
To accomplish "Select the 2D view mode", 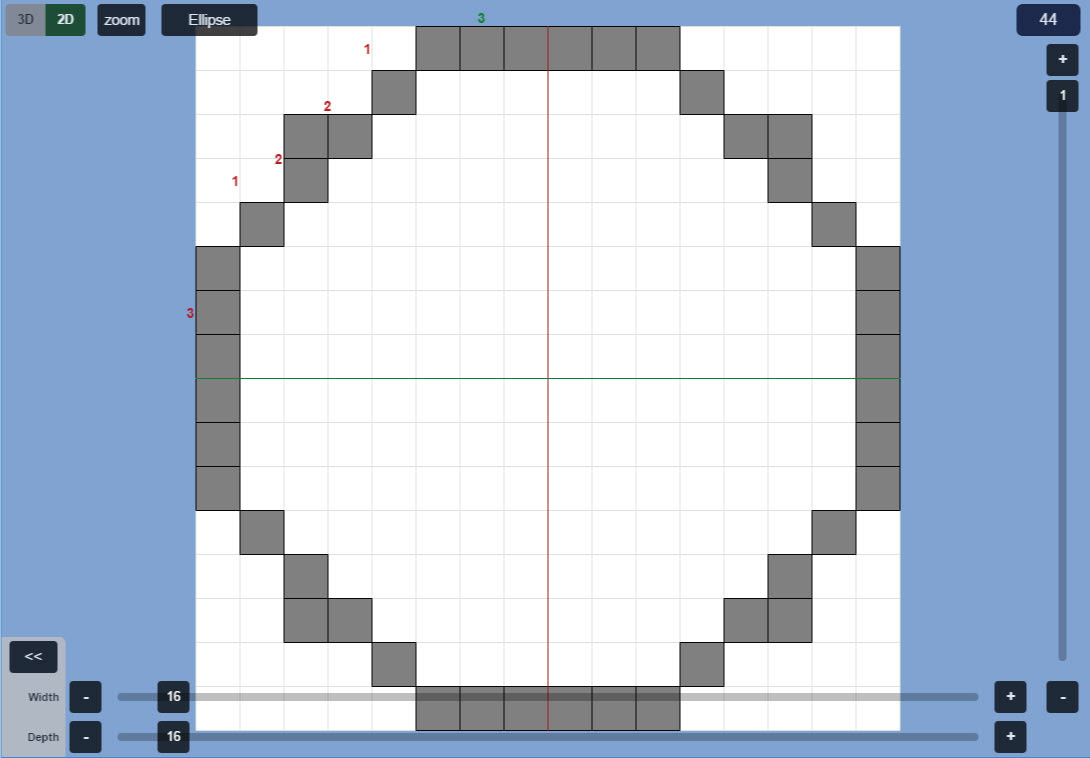I will tap(65, 19).
